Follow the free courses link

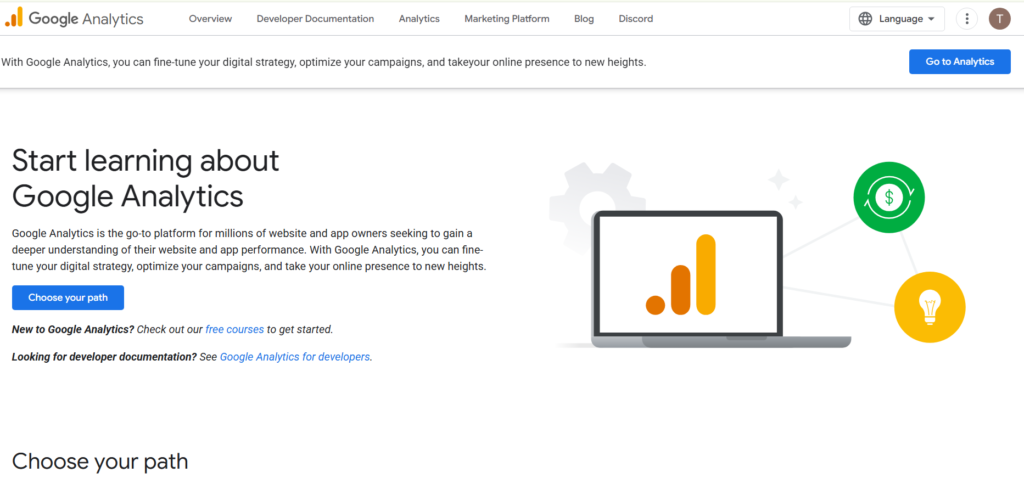click(234, 330)
